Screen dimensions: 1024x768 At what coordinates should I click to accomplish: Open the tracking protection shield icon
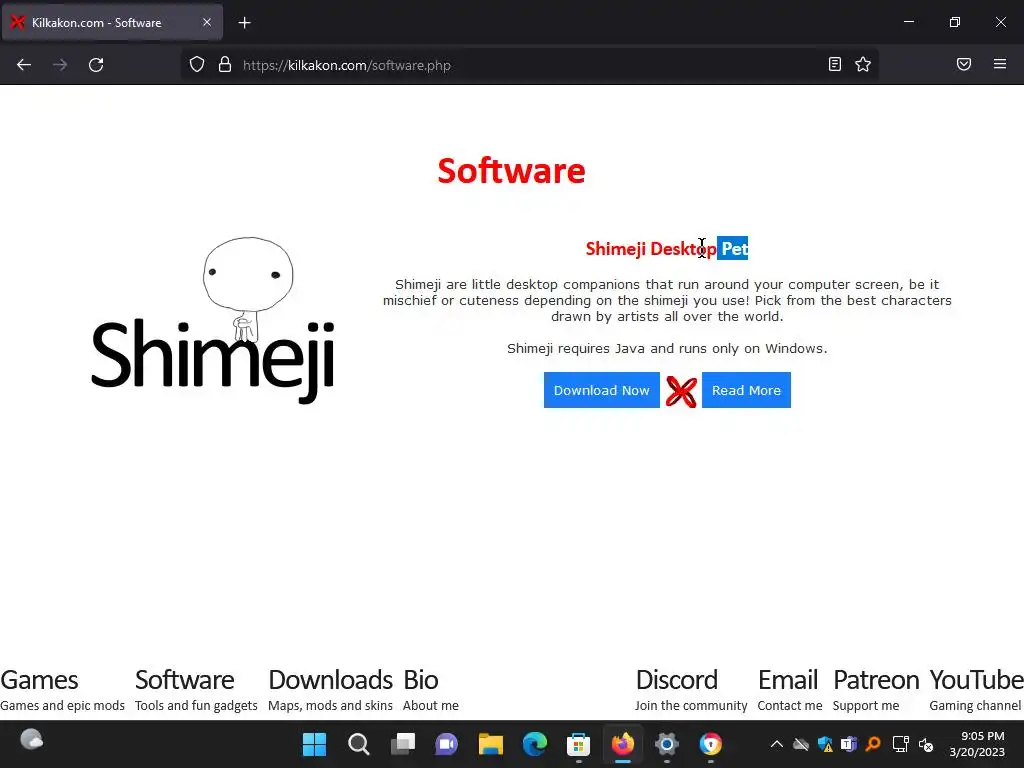(x=197, y=65)
